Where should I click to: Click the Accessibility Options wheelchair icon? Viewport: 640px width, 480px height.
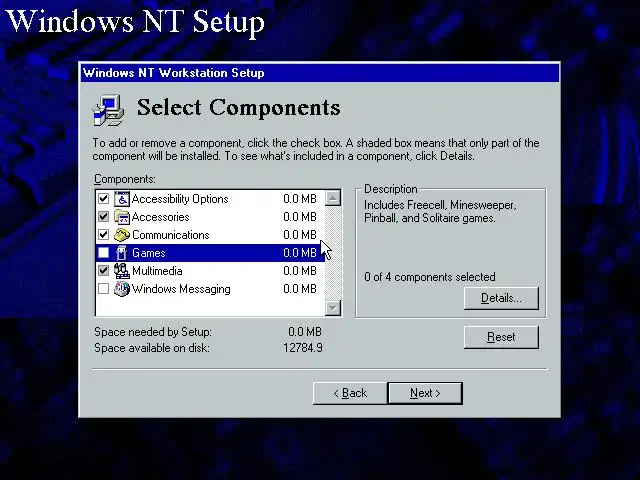click(x=122, y=199)
